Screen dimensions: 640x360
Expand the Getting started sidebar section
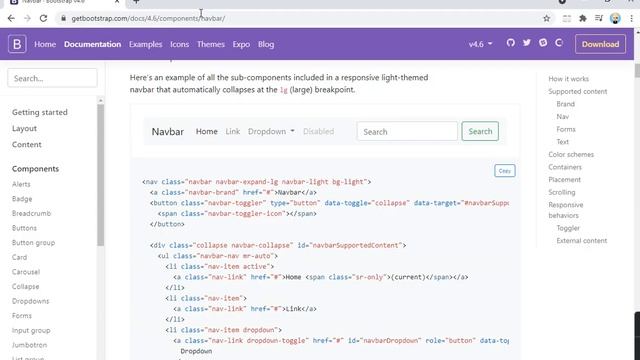40,112
